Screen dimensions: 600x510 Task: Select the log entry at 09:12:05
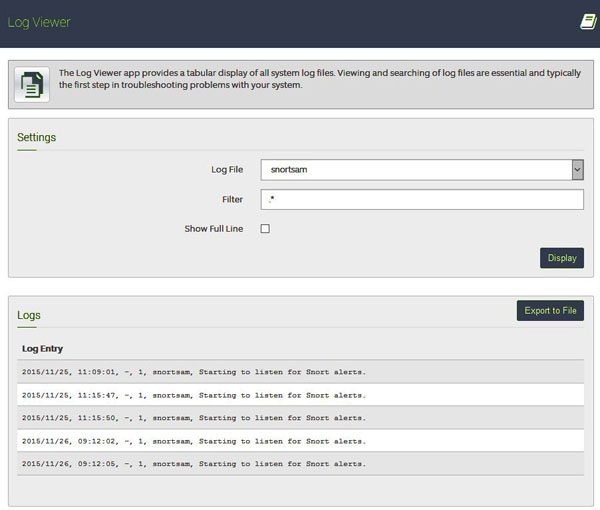(x=300, y=464)
